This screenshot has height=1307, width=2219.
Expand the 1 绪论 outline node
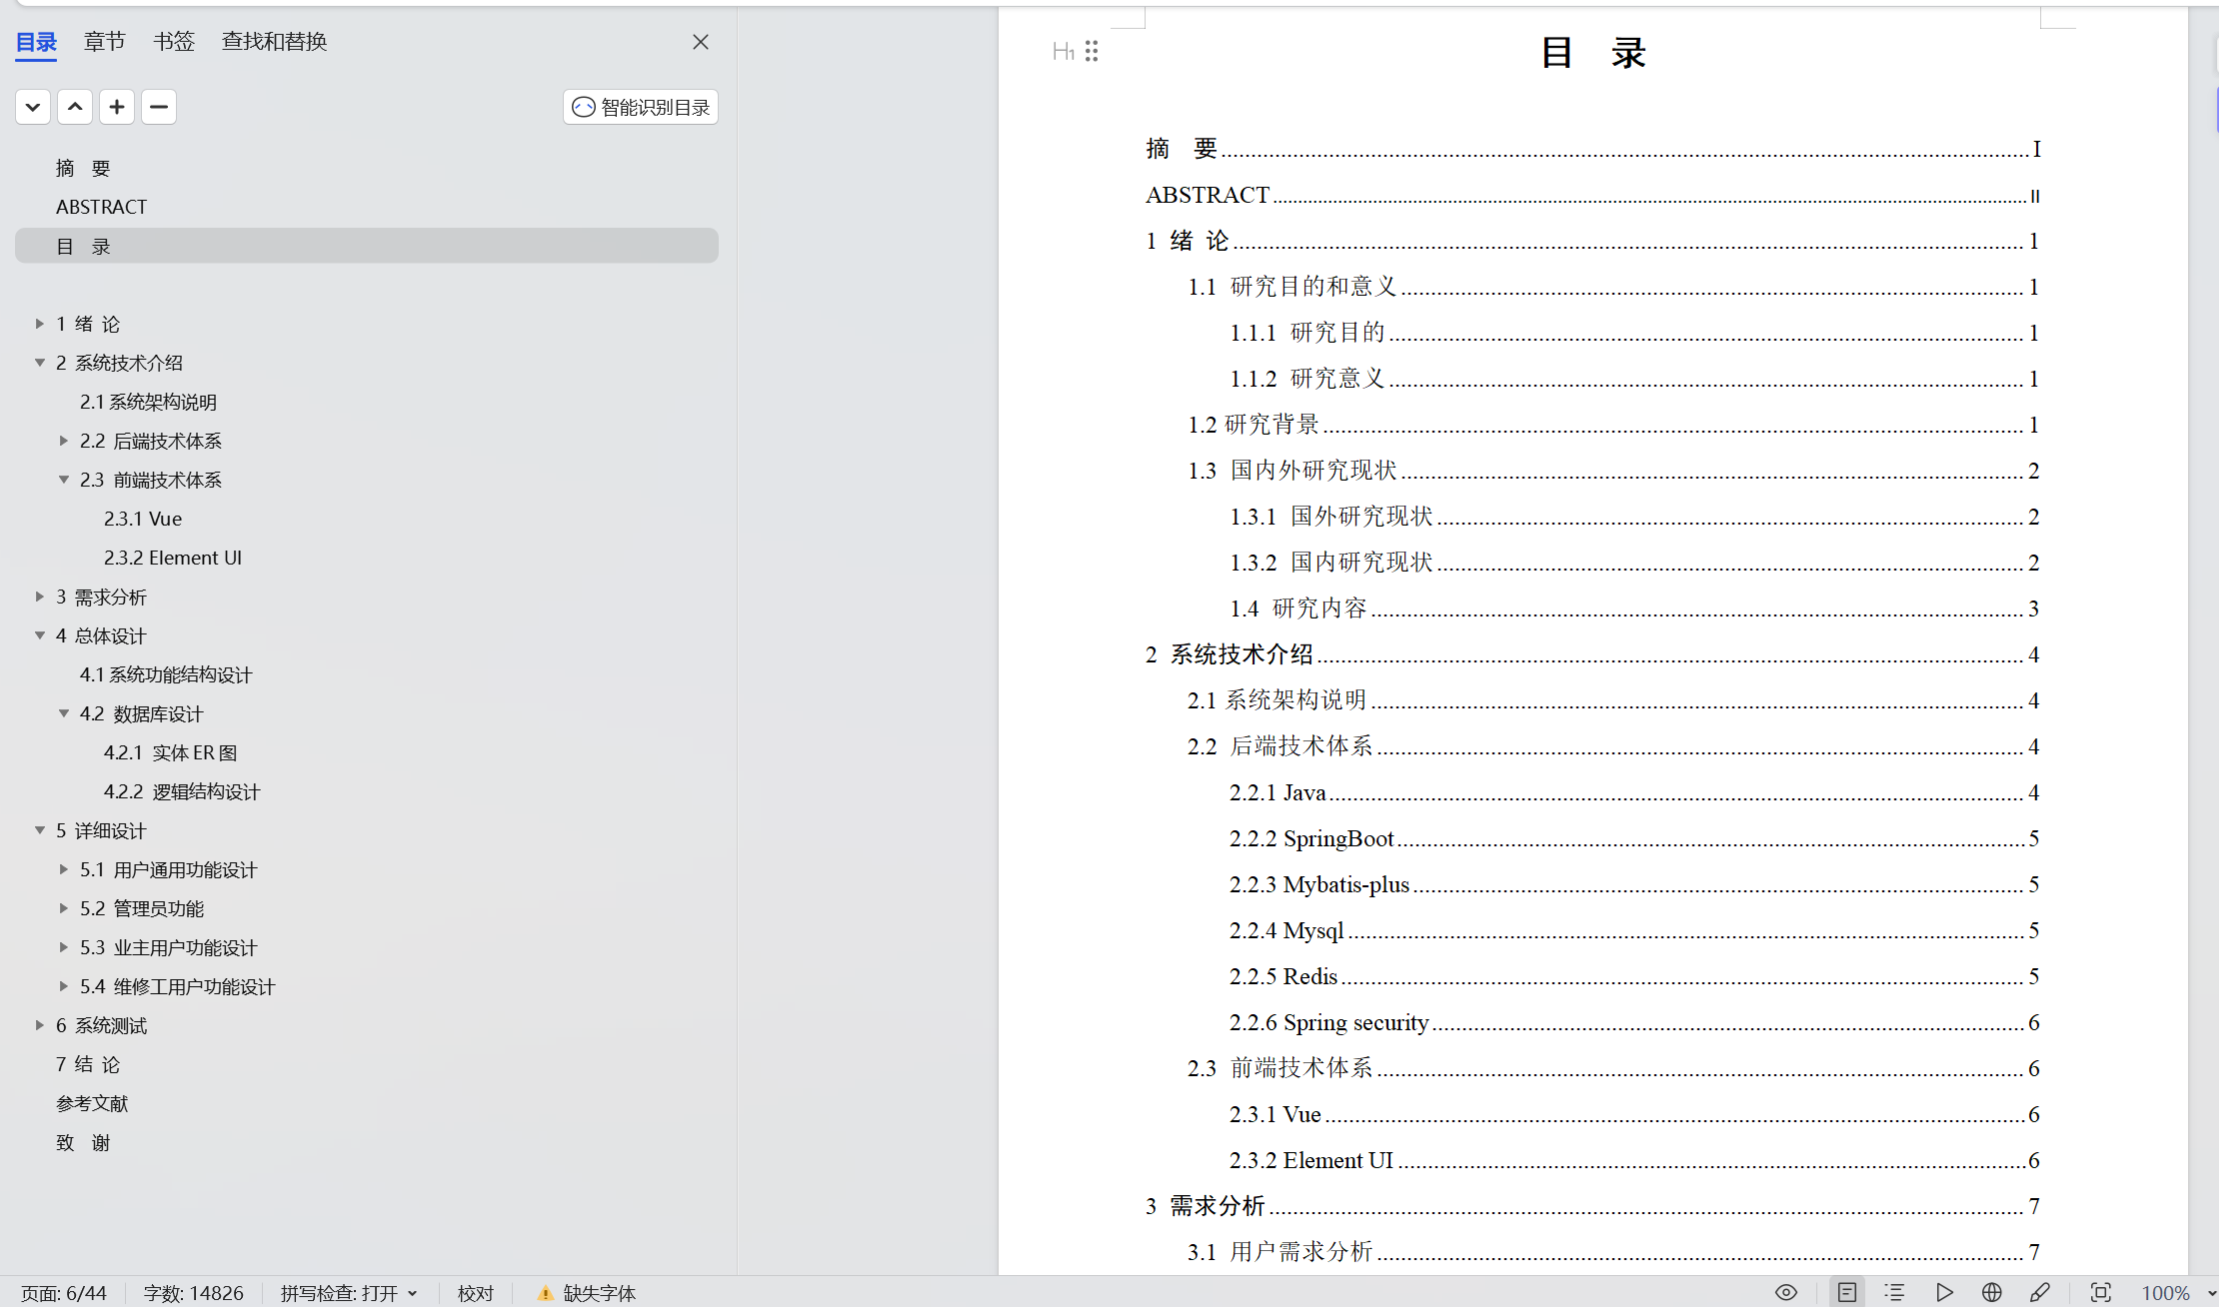click(39, 324)
